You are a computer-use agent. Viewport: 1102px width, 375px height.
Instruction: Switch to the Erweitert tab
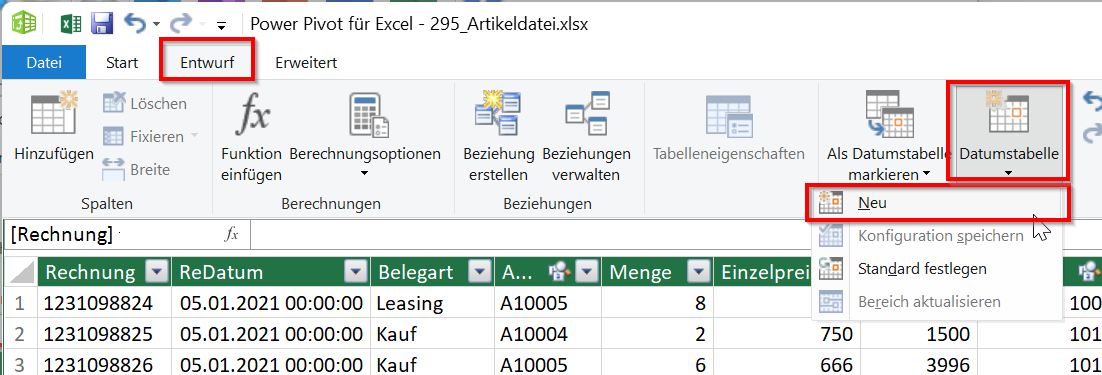click(306, 62)
